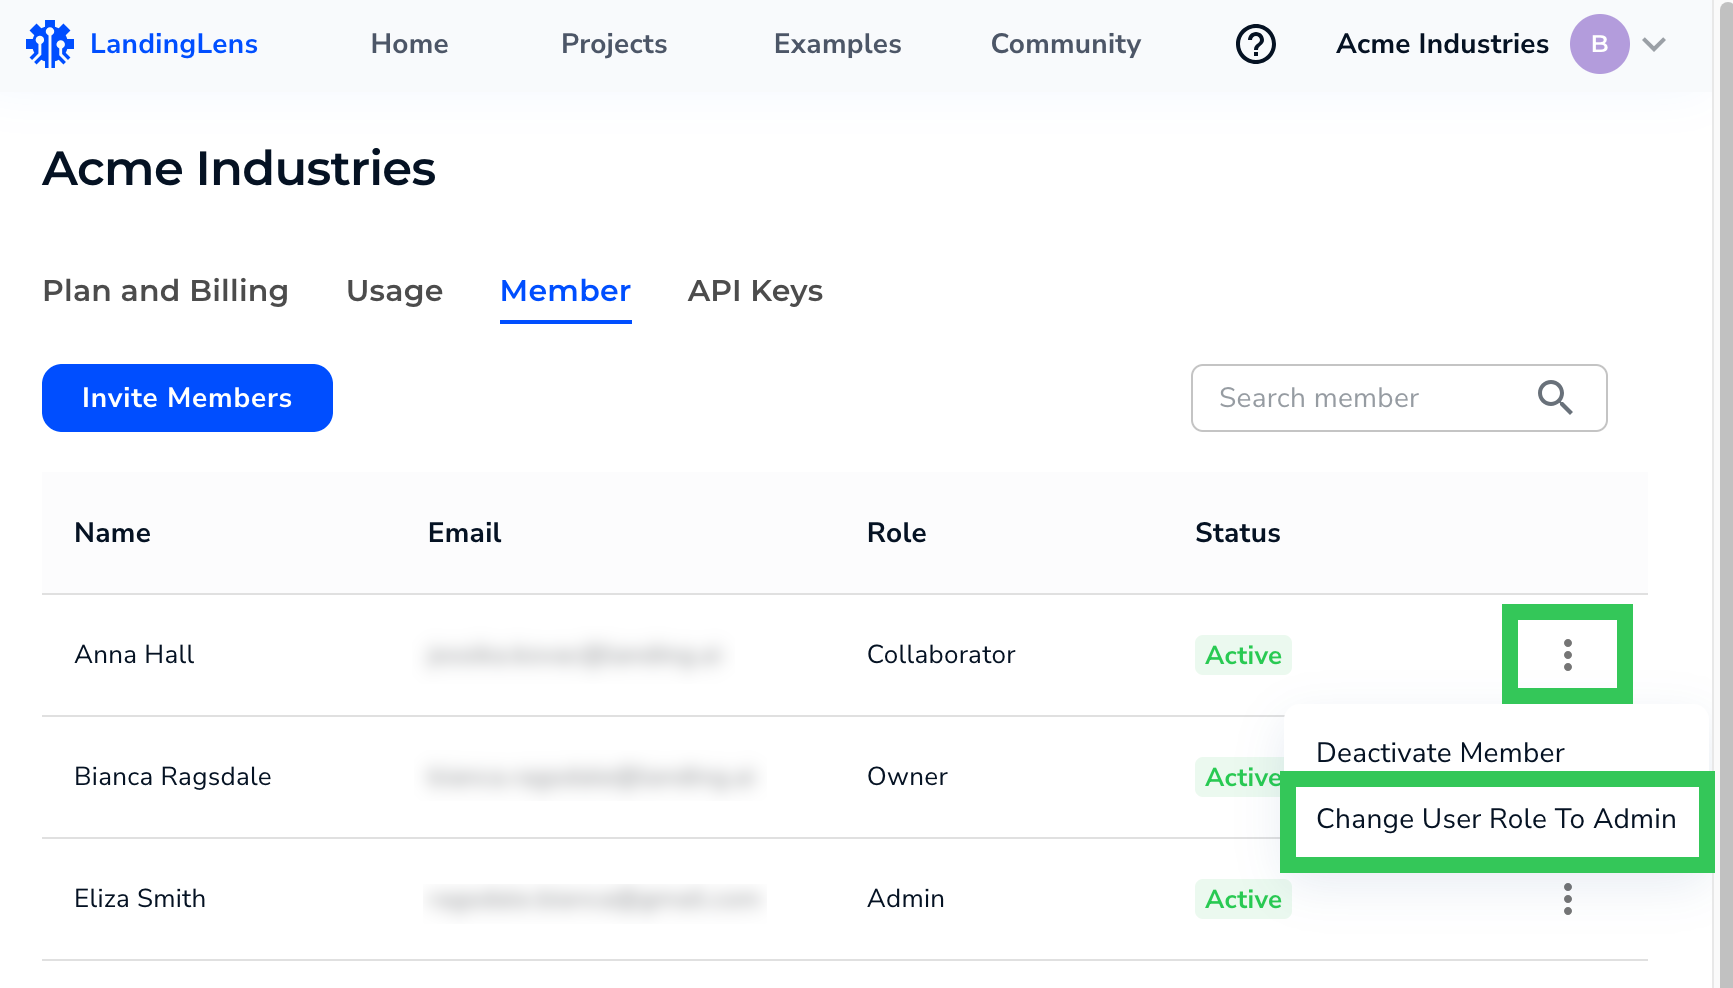Viewport: 1733px width, 988px height.
Task: Go to the API Keys tab
Action: [x=755, y=291]
